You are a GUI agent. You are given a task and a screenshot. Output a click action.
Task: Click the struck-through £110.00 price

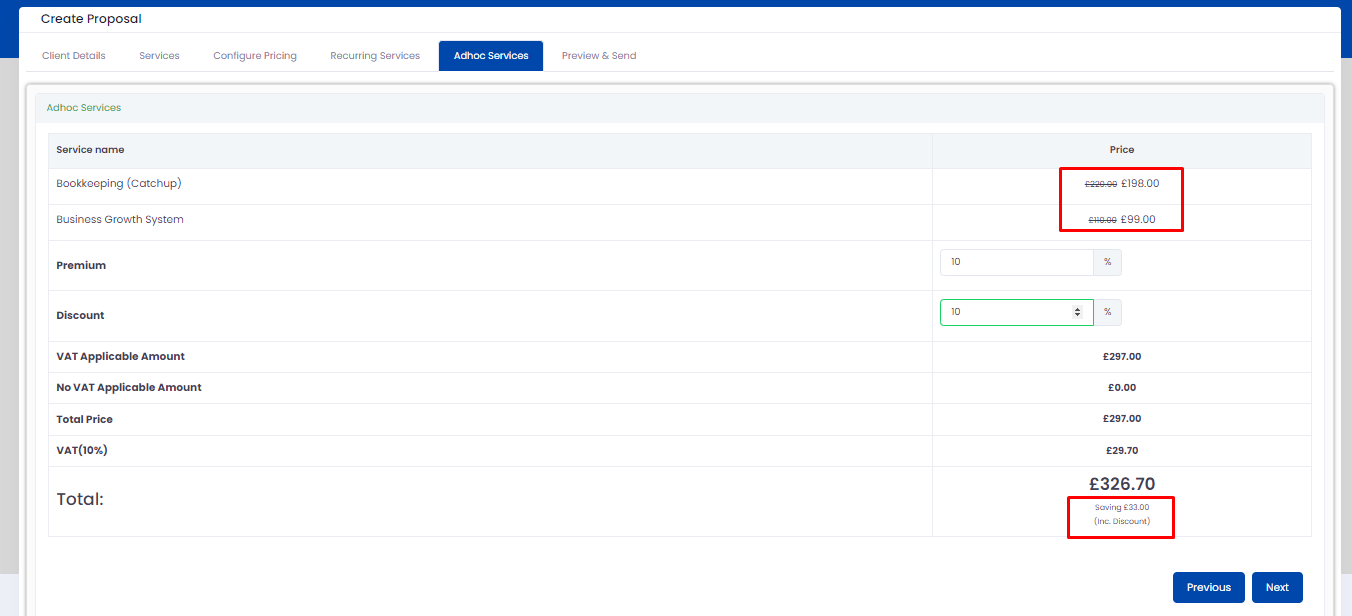coord(1103,220)
